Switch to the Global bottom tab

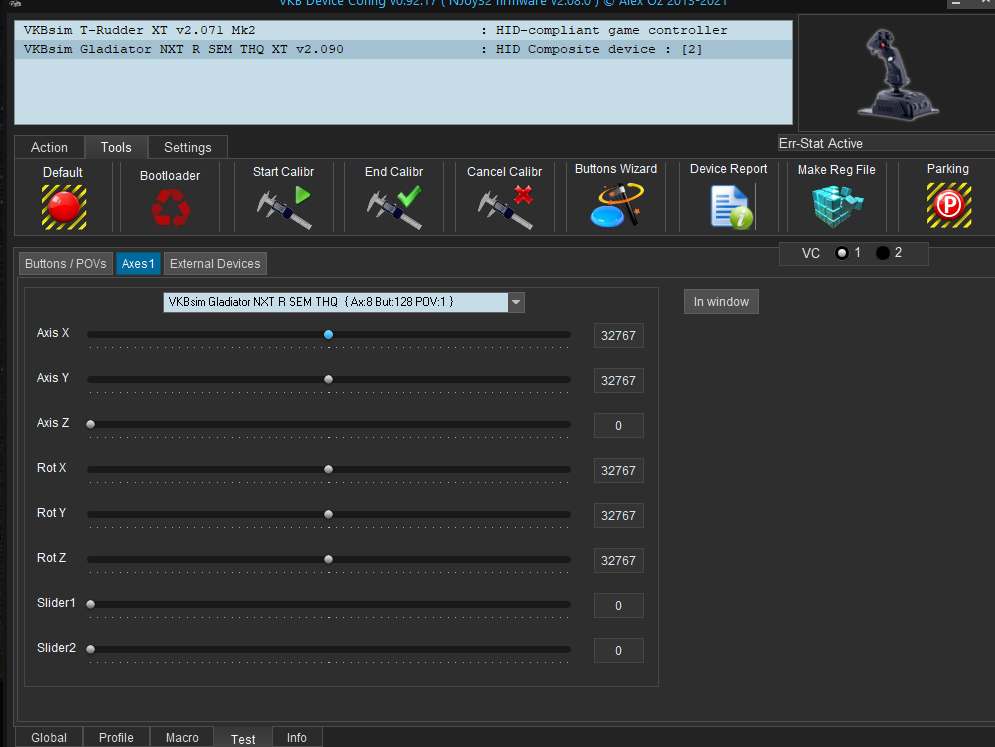point(49,737)
